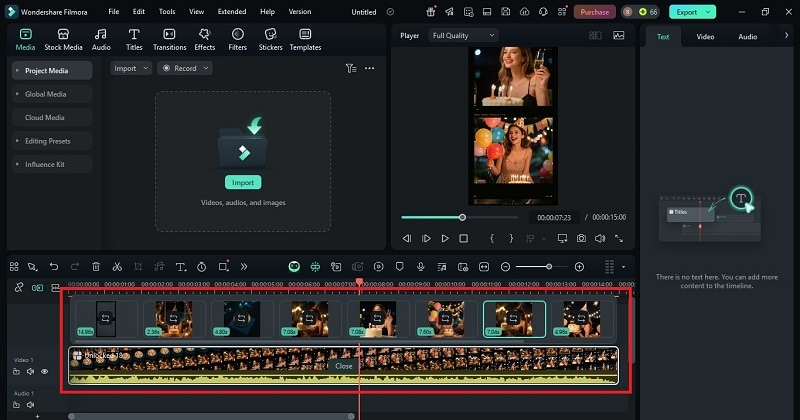Select the Text tool in the timeline toolbar
This screenshot has width=800, height=420.
pos(181,266)
